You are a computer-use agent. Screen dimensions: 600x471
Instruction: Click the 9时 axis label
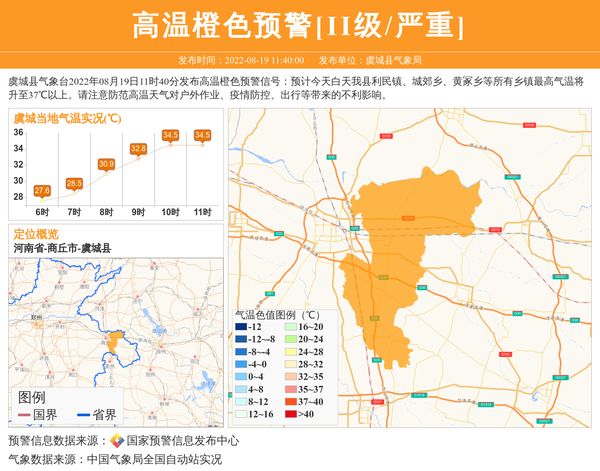(x=139, y=212)
